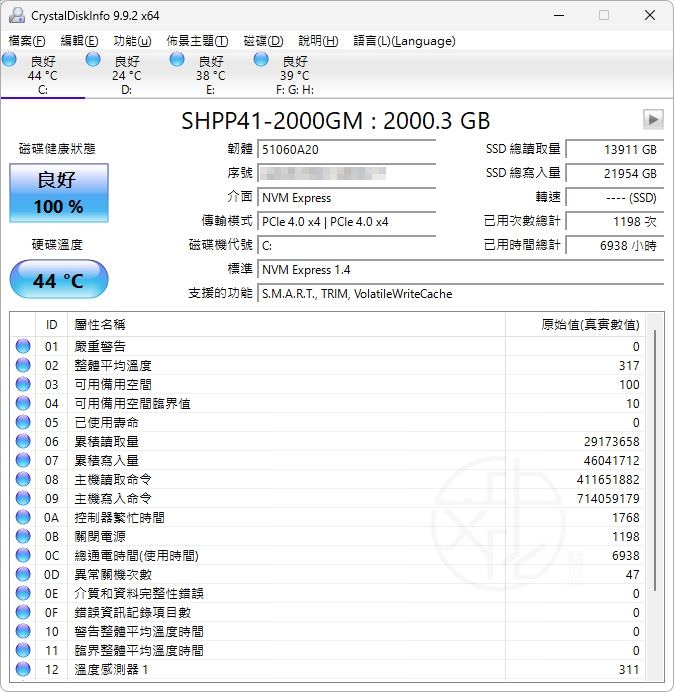Click the CrystalDiskInfo app icon in title bar

tap(17, 15)
